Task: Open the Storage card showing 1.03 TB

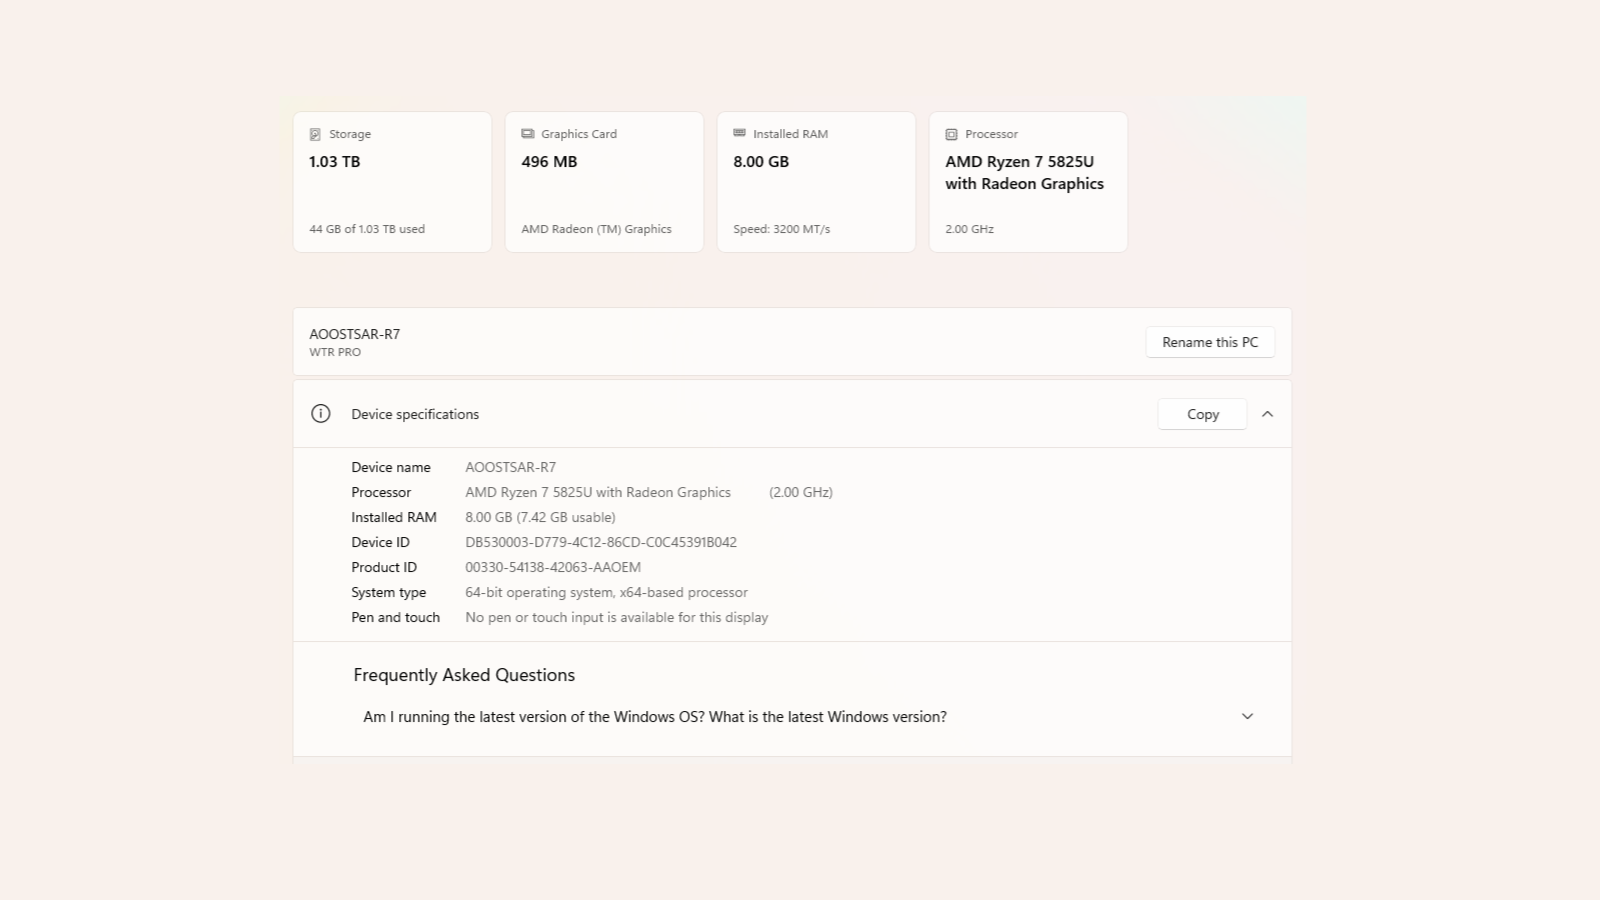Action: (392, 182)
